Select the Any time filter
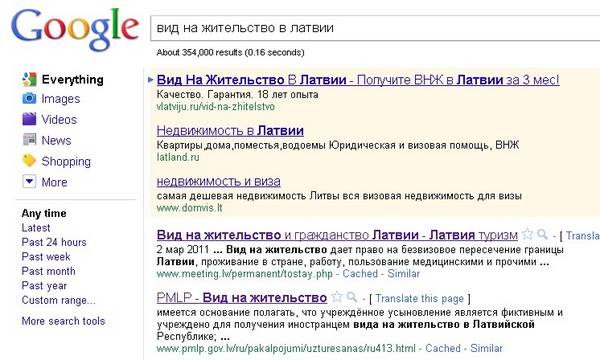Screen dimensions: 600x360 pos(44,213)
